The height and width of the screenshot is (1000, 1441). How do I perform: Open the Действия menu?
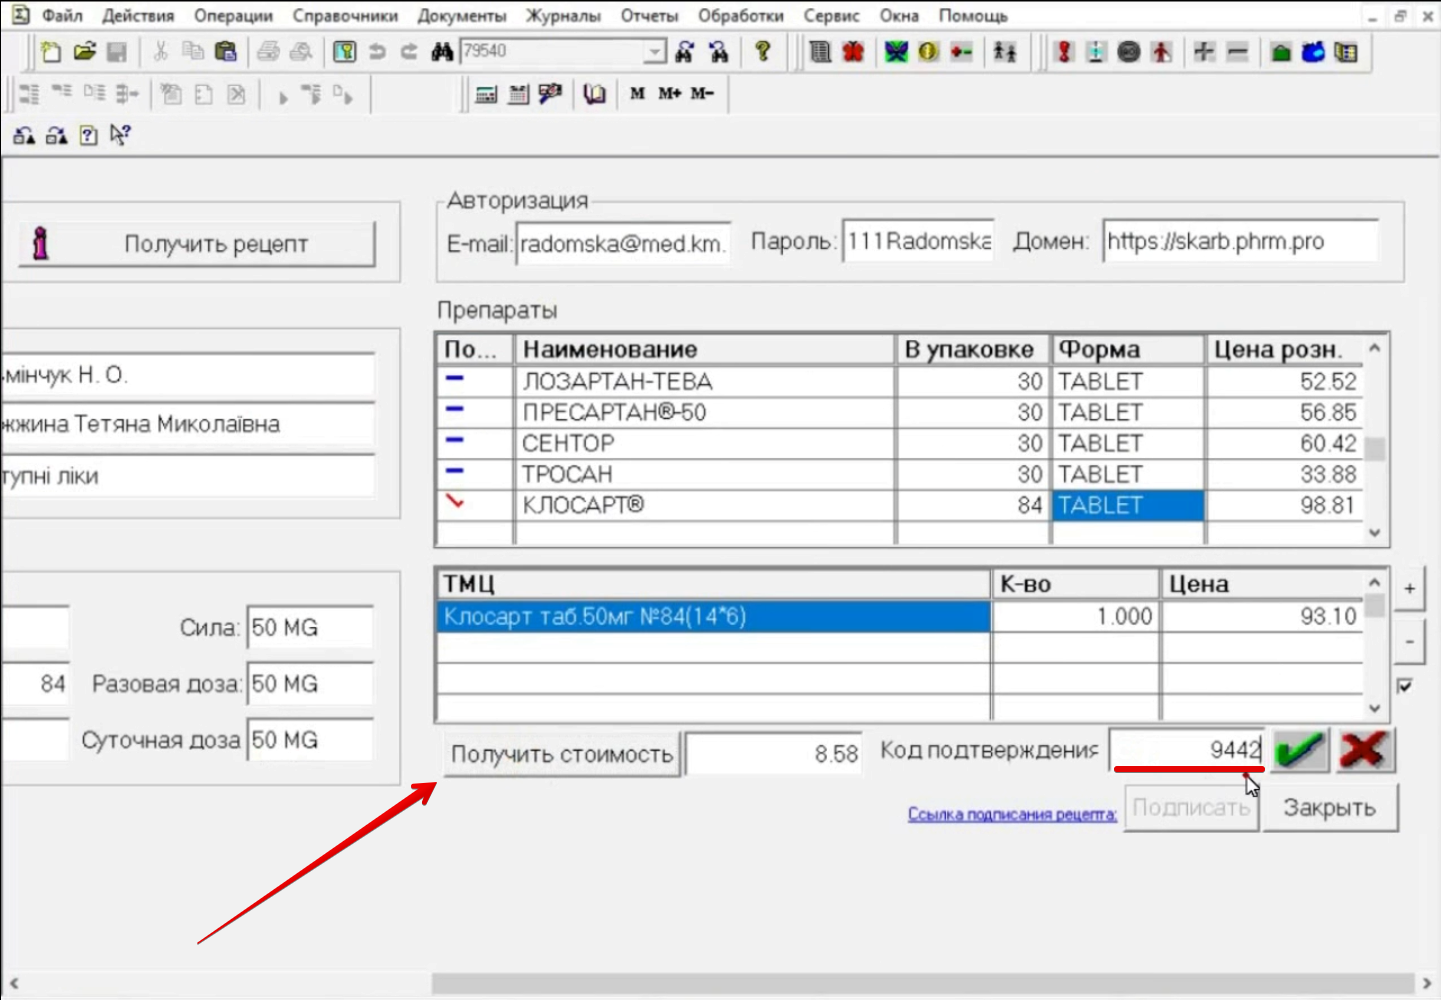coord(138,16)
